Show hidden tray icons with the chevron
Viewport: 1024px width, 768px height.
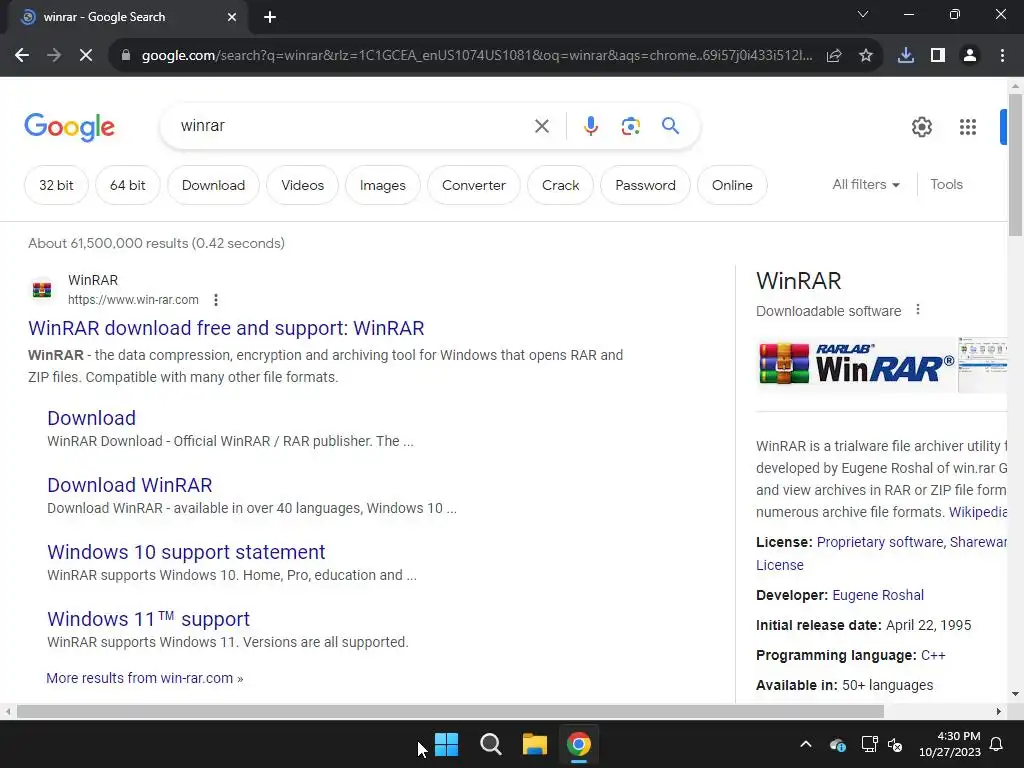tap(806, 744)
